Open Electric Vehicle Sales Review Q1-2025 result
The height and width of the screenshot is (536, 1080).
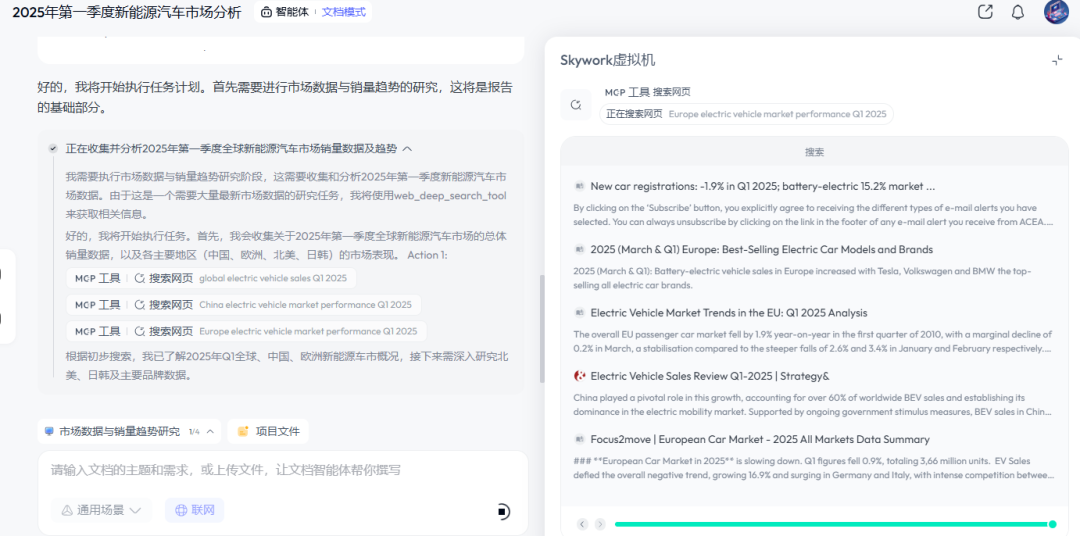coord(709,376)
